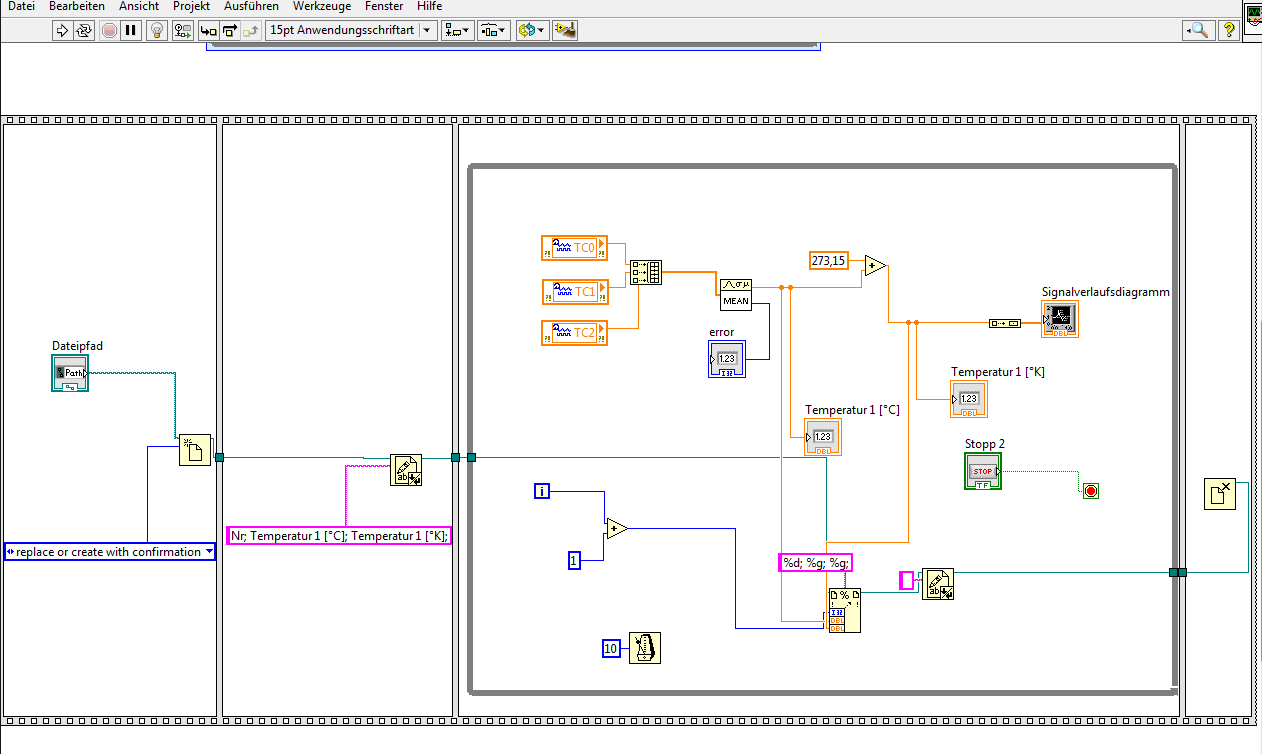Image resolution: width=1262 pixels, height=754 pixels.
Task: Open the Datei menu
Action: point(21,6)
